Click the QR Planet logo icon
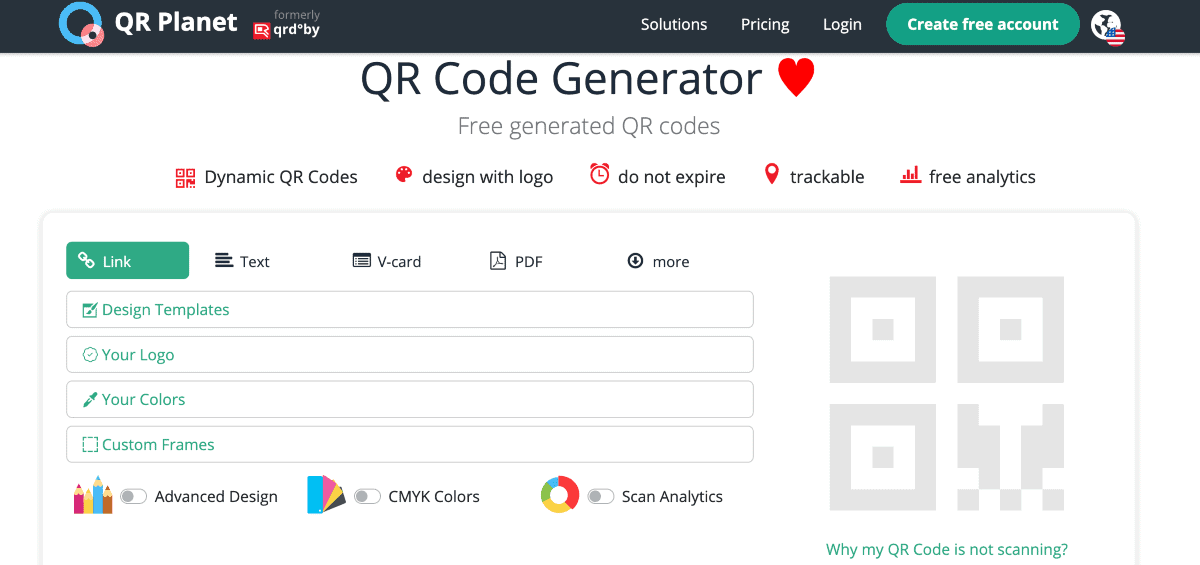Viewport: 1200px width, 565px height. click(81, 24)
